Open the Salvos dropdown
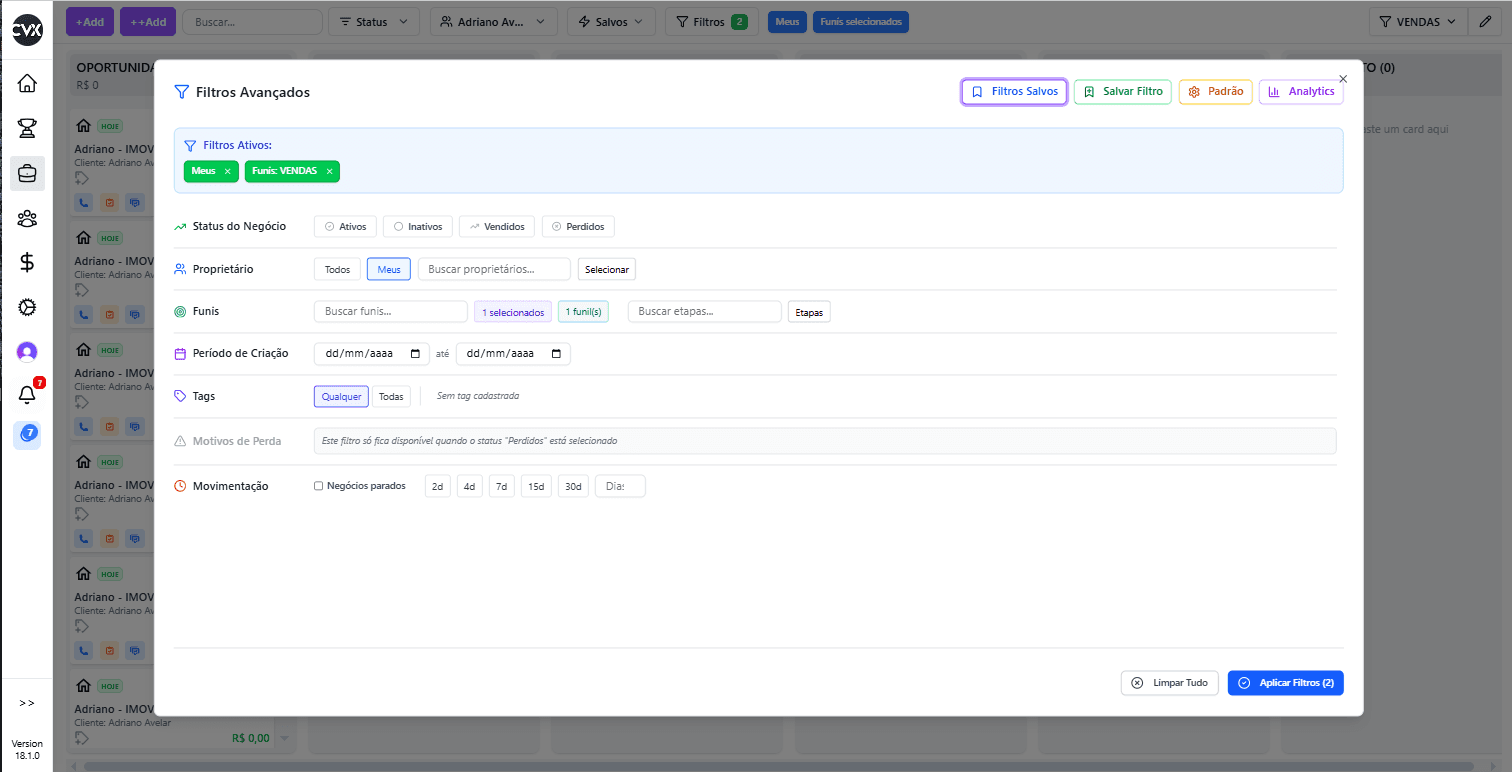This screenshot has width=1512, height=772. [x=610, y=21]
